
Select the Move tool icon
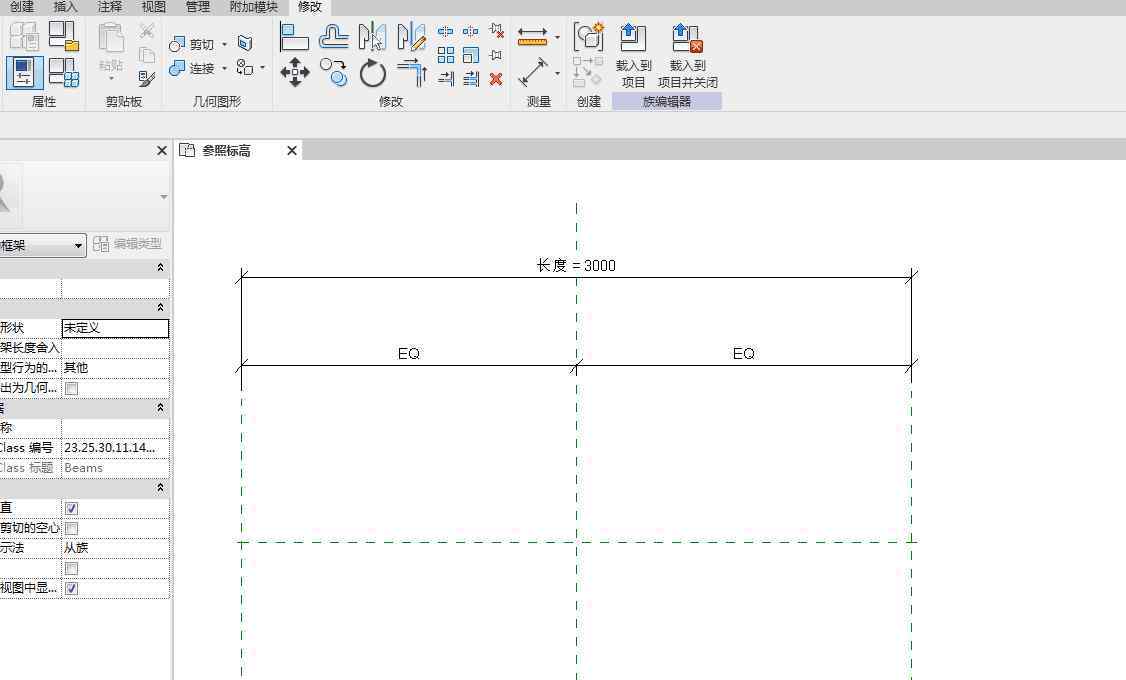pyautogui.click(x=294, y=73)
